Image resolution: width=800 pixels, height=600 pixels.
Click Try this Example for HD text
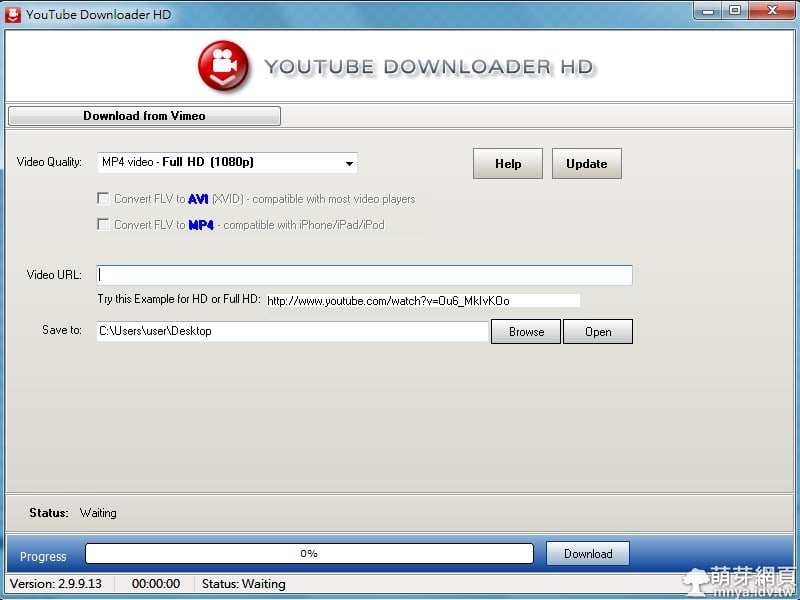(x=179, y=299)
